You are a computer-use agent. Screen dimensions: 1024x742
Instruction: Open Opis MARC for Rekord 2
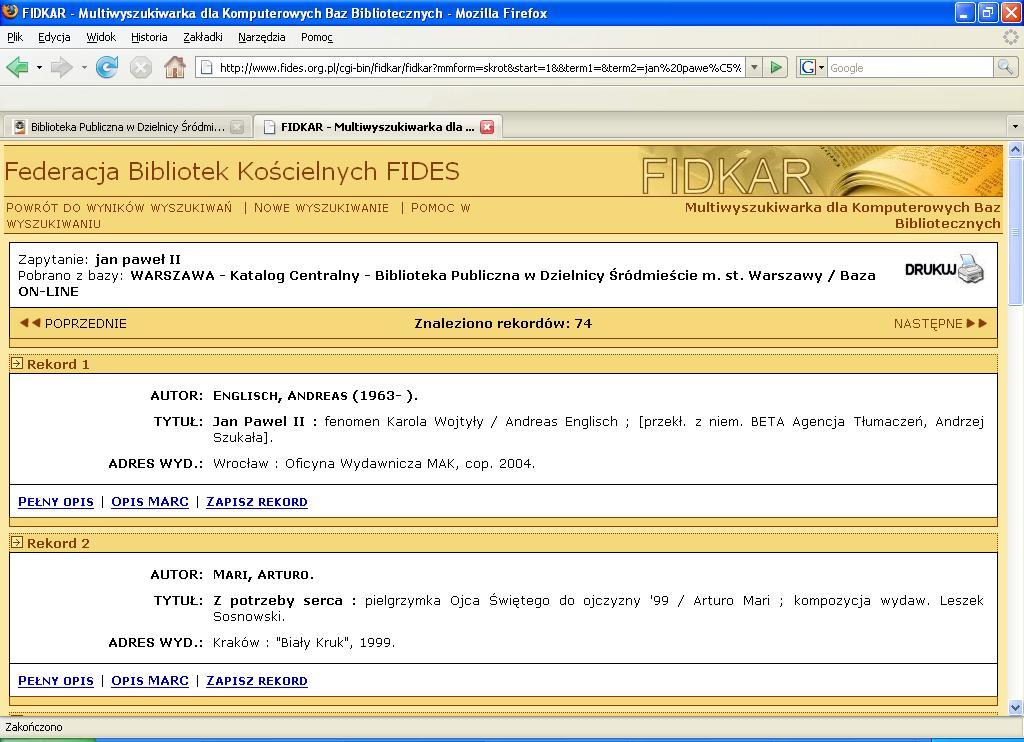click(x=150, y=681)
